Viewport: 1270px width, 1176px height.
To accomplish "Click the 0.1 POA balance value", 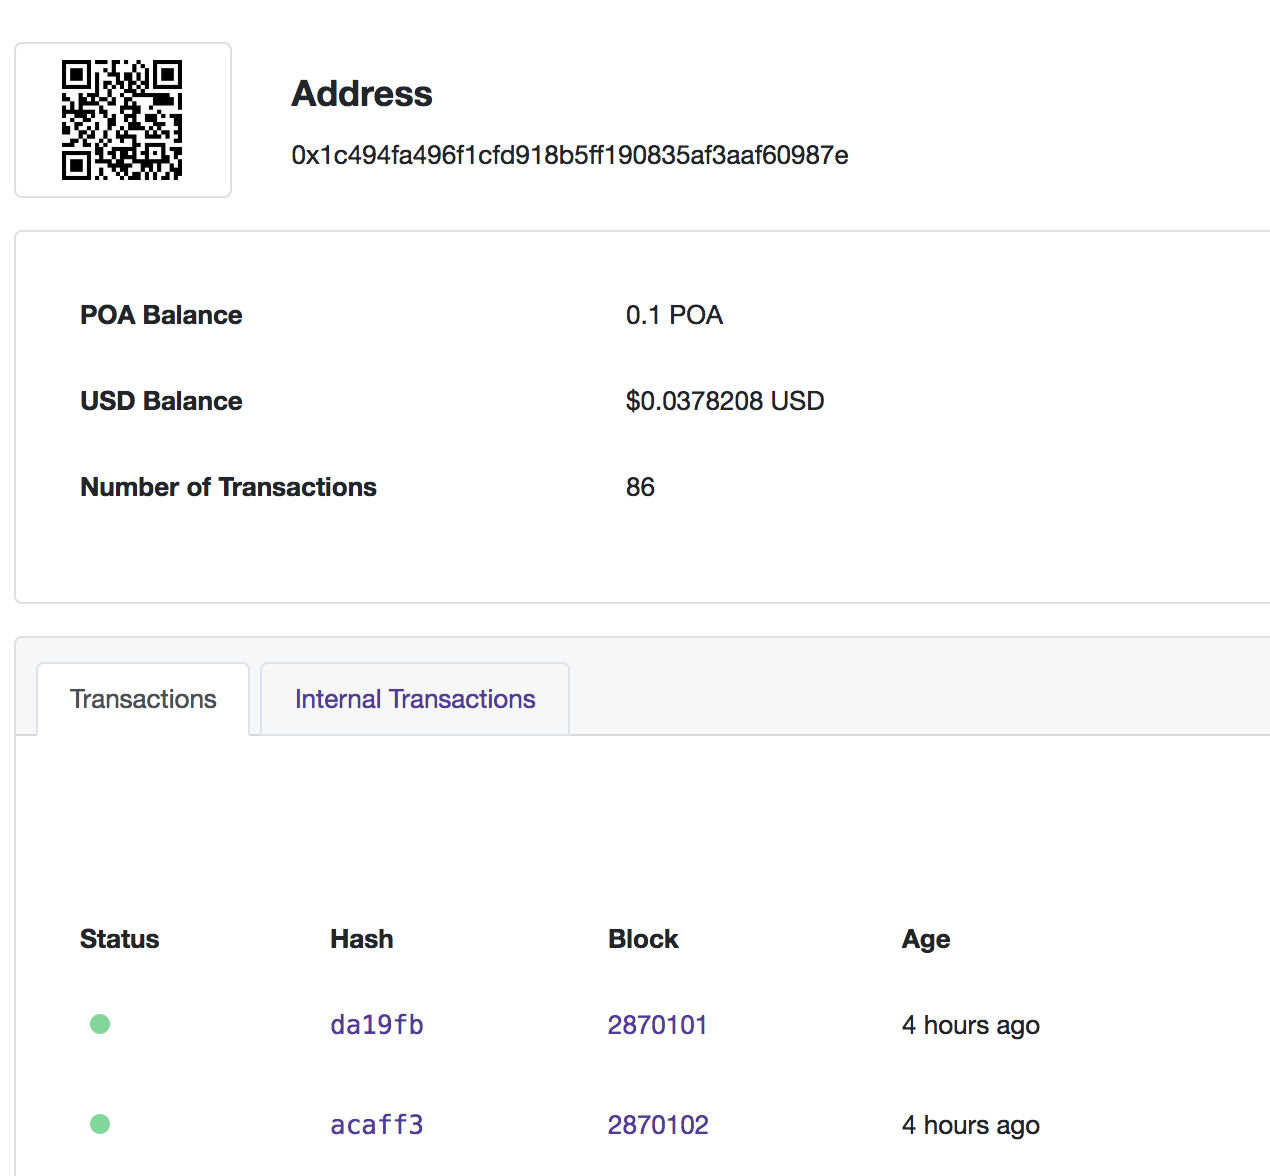I will coord(674,315).
